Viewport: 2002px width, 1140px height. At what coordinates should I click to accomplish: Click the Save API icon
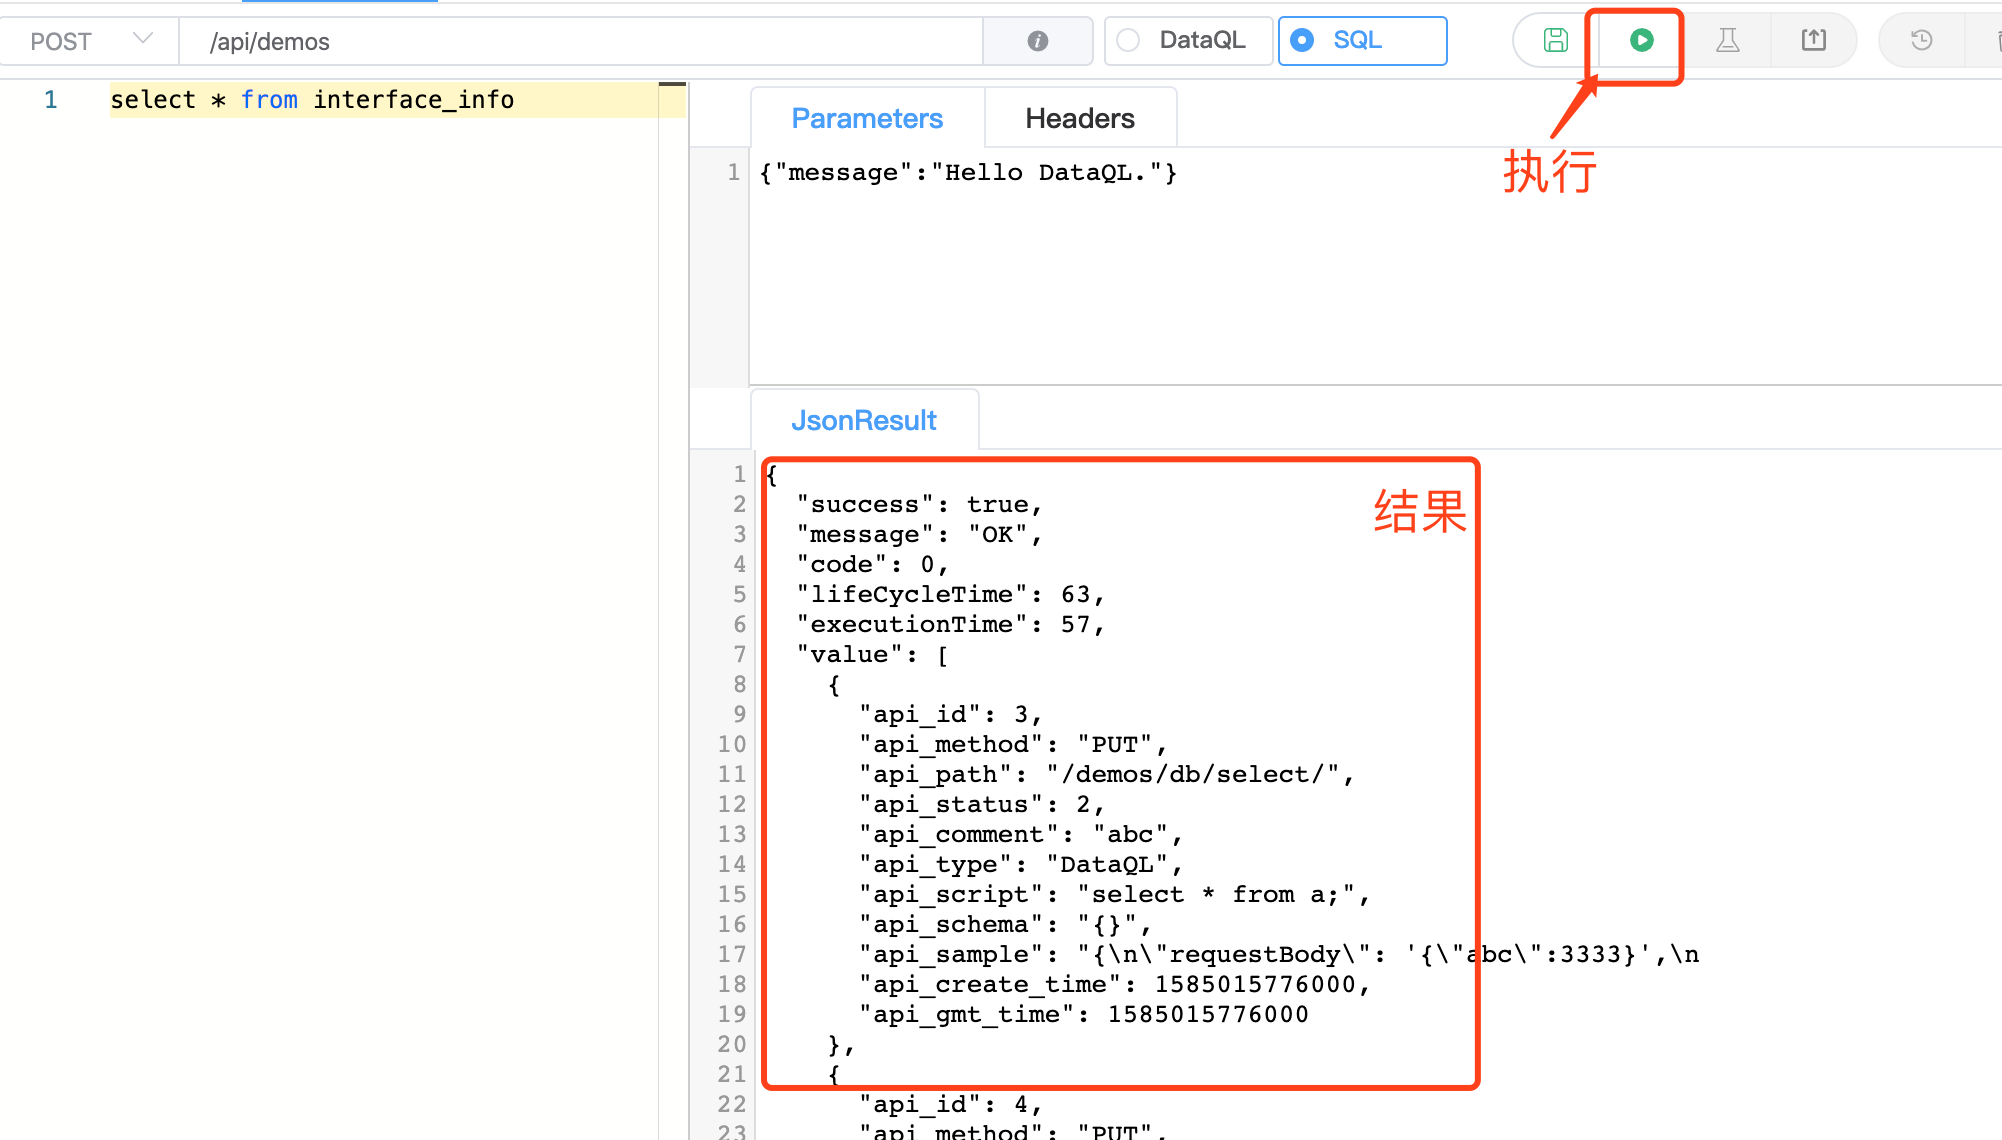1556,40
